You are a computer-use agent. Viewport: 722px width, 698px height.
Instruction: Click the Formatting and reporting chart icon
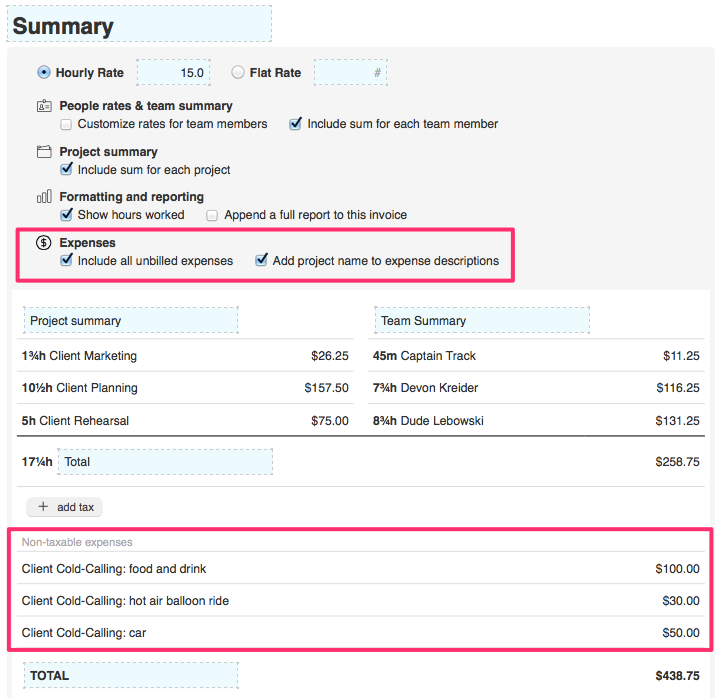[43, 197]
